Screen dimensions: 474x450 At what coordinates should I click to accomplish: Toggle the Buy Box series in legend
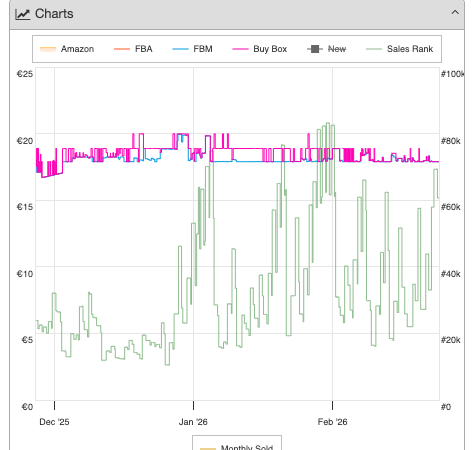260,49
